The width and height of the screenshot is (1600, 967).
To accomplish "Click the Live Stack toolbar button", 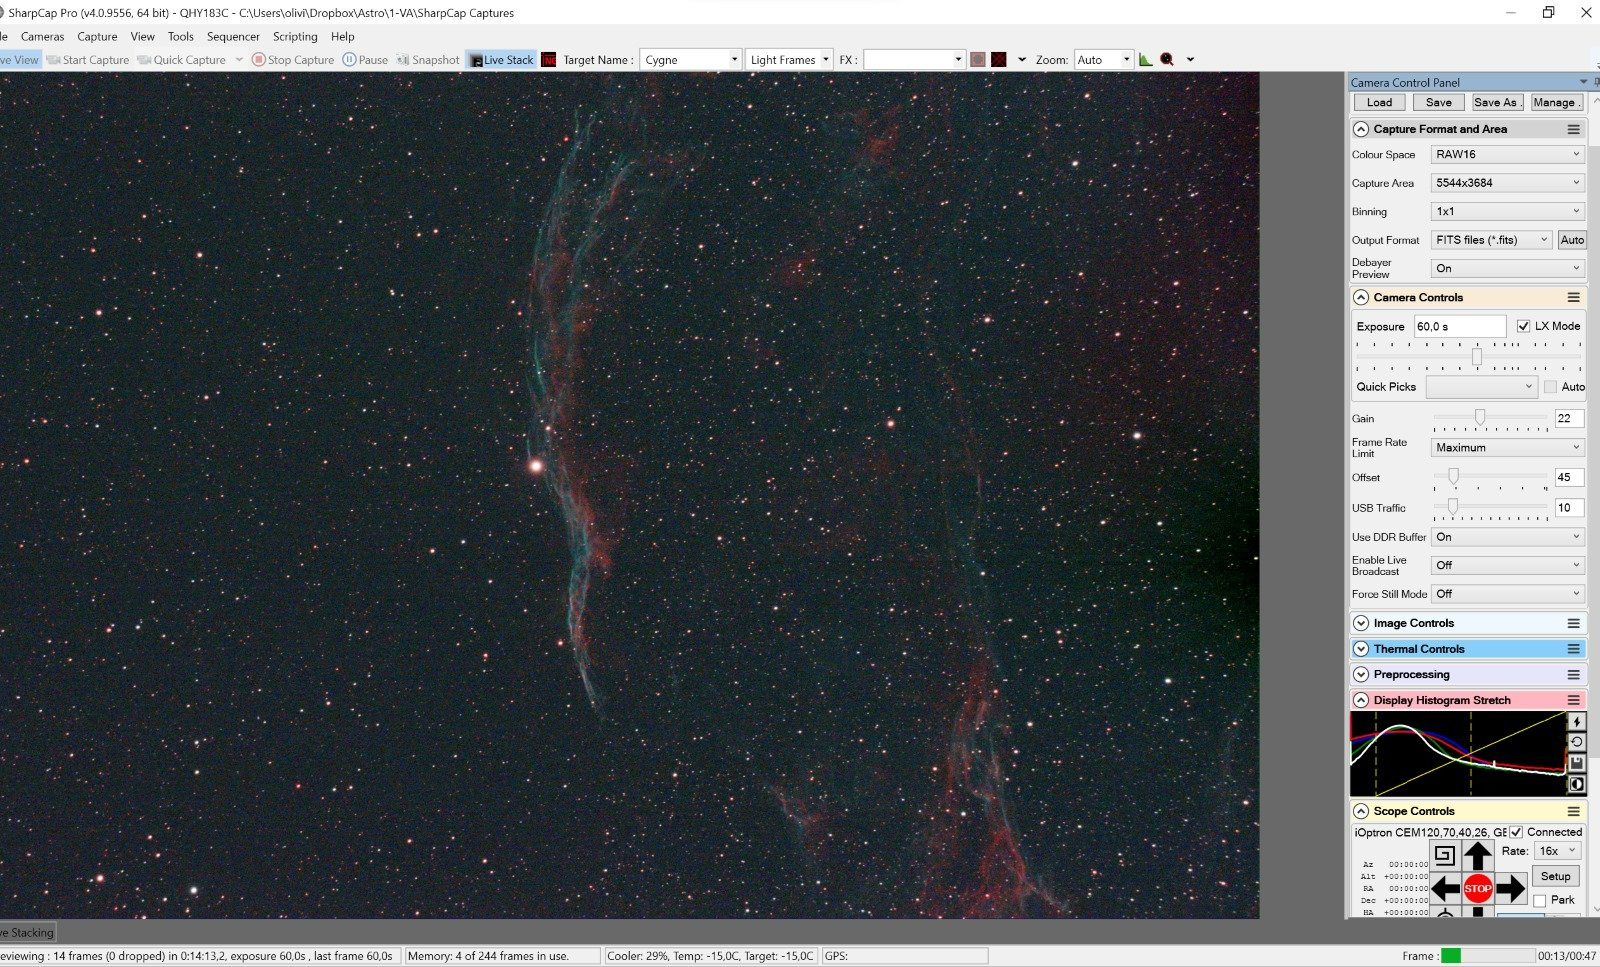I will click(x=501, y=60).
